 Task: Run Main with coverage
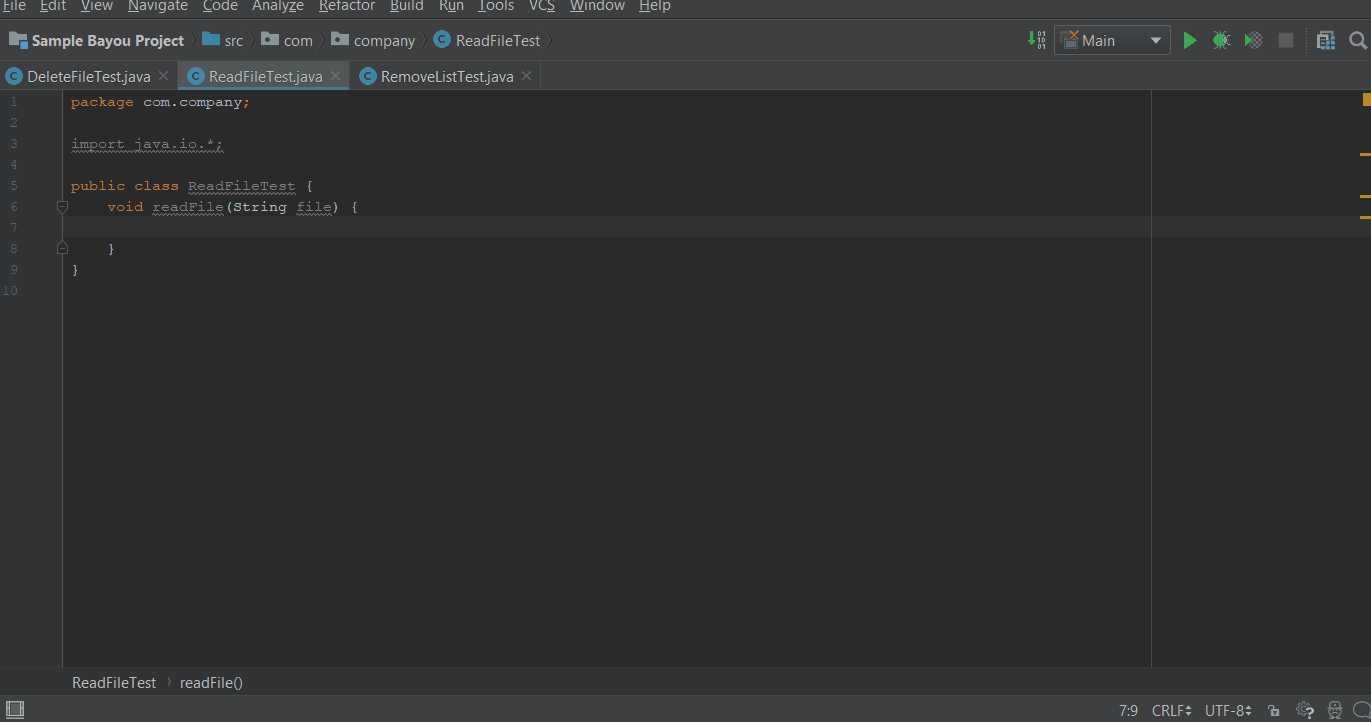point(1253,40)
